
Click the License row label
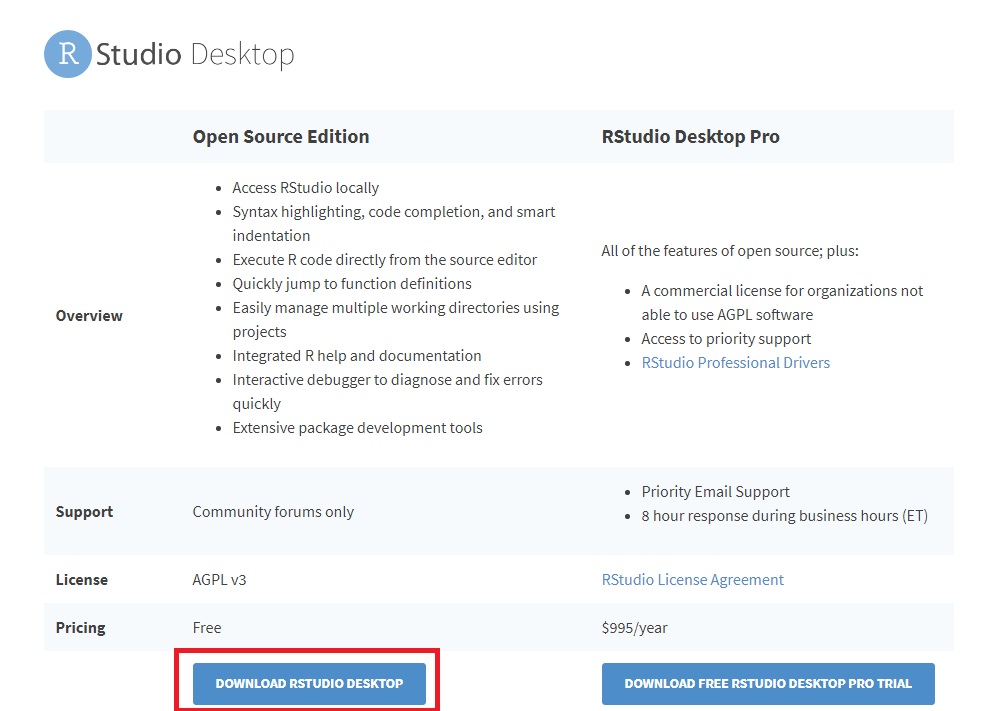pyautogui.click(x=82, y=580)
